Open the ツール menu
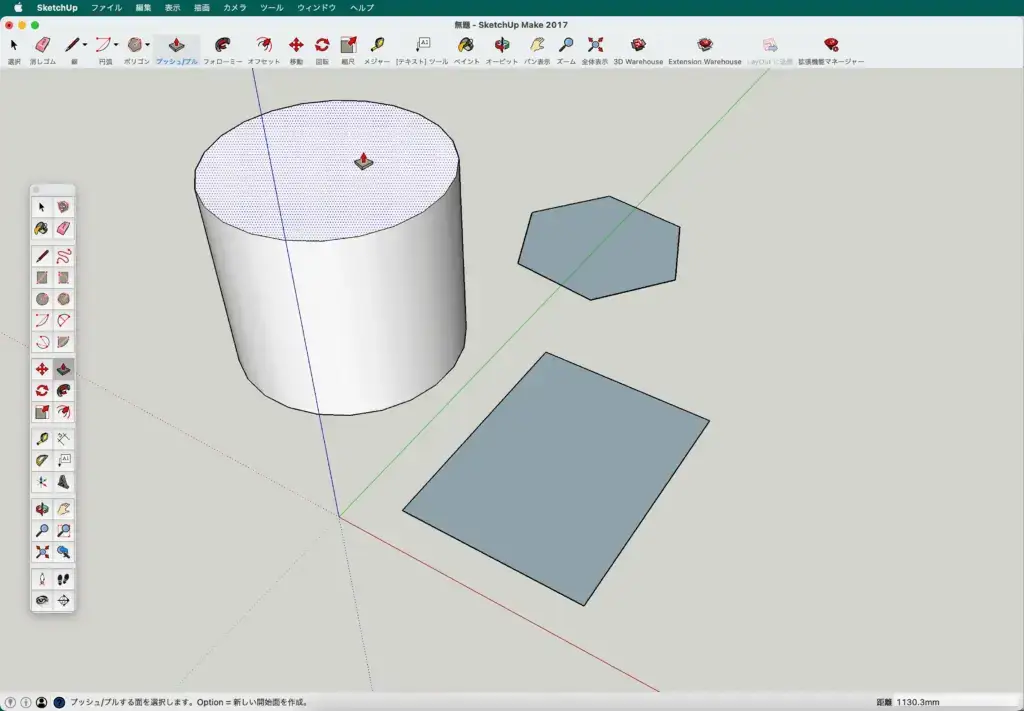Viewport: 1024px width, 711px height. (x=272, y=8)
